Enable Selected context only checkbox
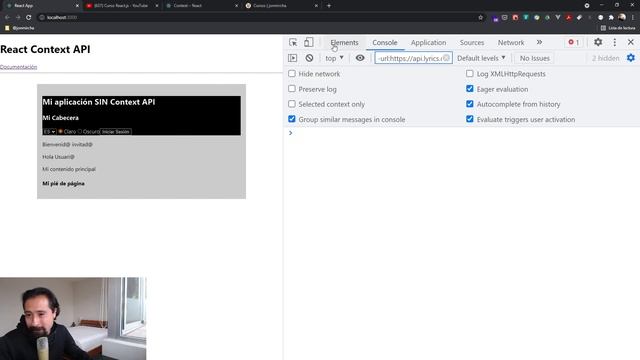Image resolution: width=640 pixels, height=360 pixels. (x=292, y=104)
